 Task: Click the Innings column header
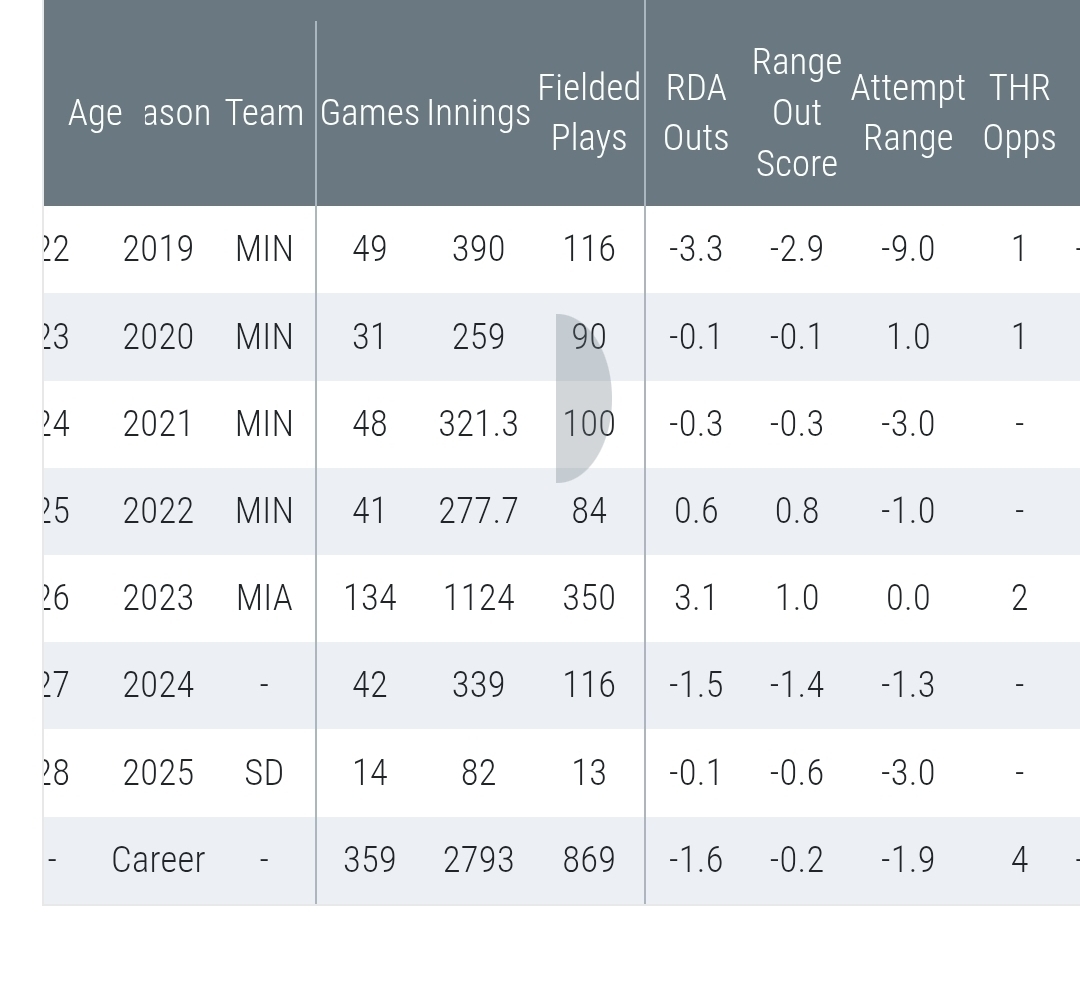(x=478, y=113)
